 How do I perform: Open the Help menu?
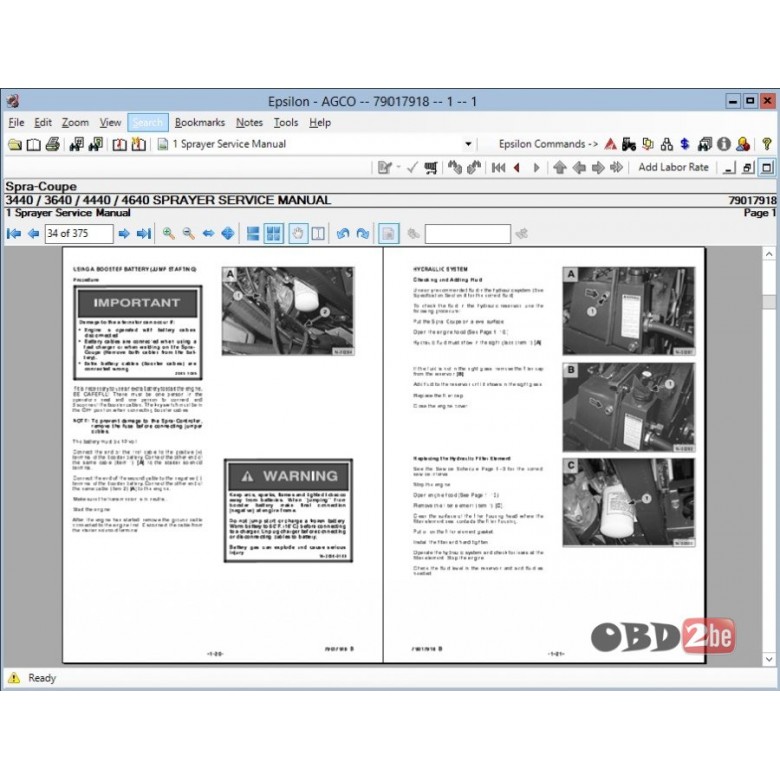(320, 122)
